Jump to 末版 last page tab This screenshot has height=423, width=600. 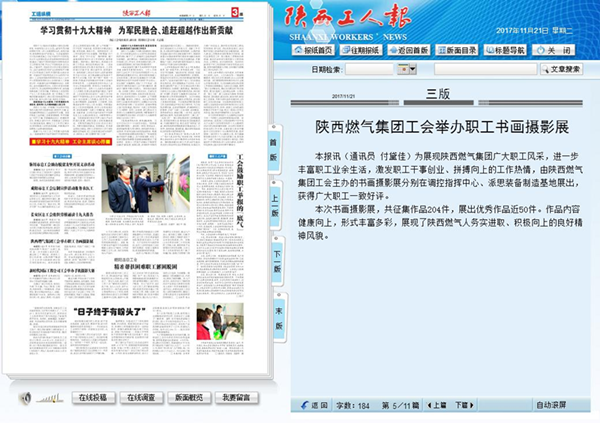click(x=279, y=317)
